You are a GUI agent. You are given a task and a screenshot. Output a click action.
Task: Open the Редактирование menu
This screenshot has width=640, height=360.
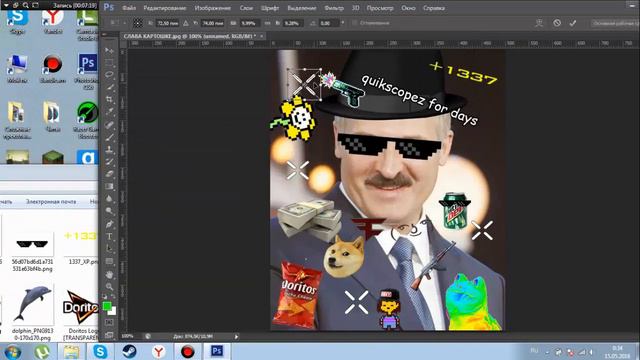pyautogui.click(x=164, y=8)
